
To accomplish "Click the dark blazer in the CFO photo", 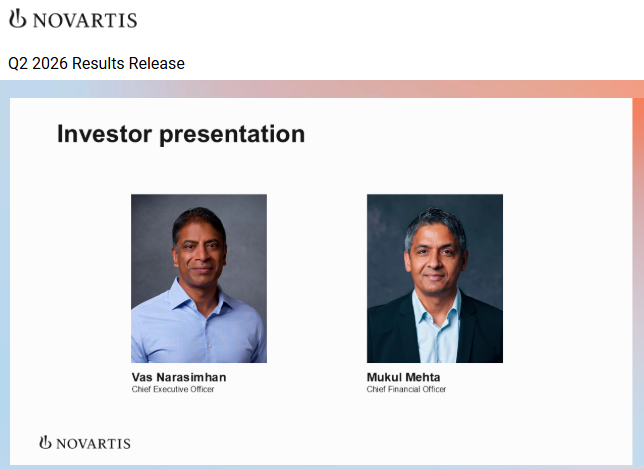I will (478, 329).
